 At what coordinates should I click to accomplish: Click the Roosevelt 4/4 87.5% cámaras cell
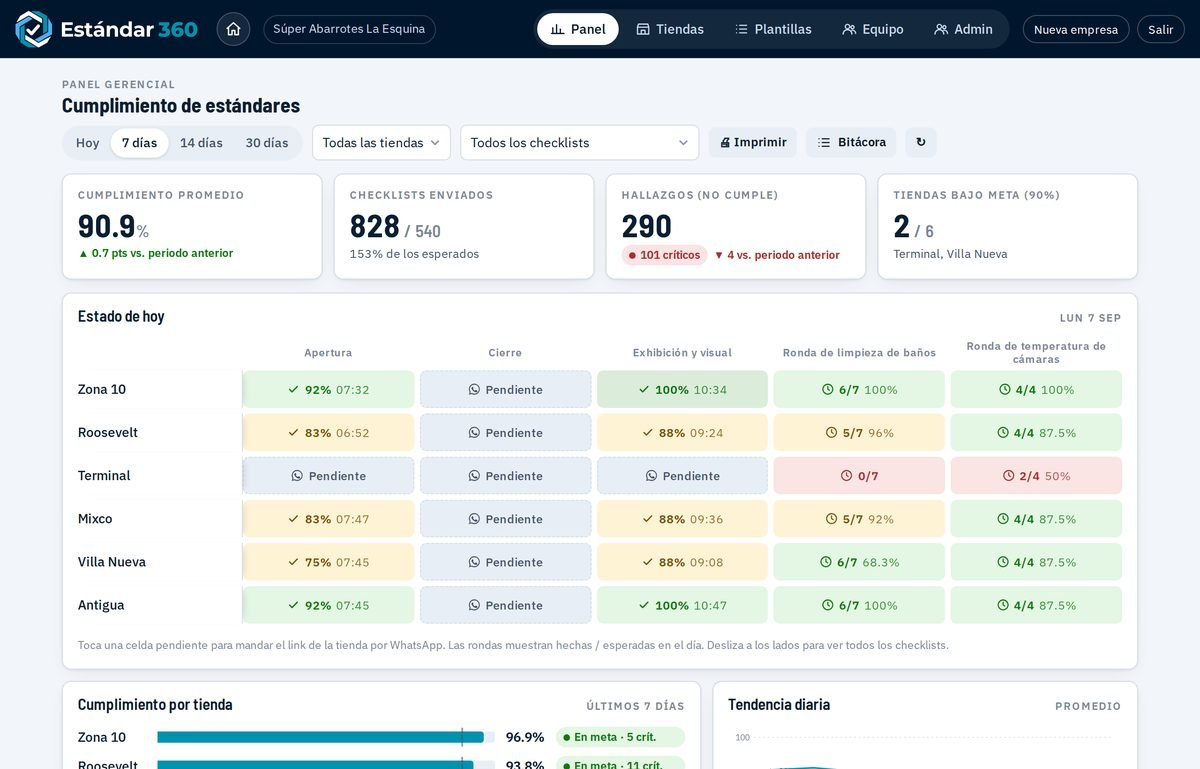point(1036,433)
